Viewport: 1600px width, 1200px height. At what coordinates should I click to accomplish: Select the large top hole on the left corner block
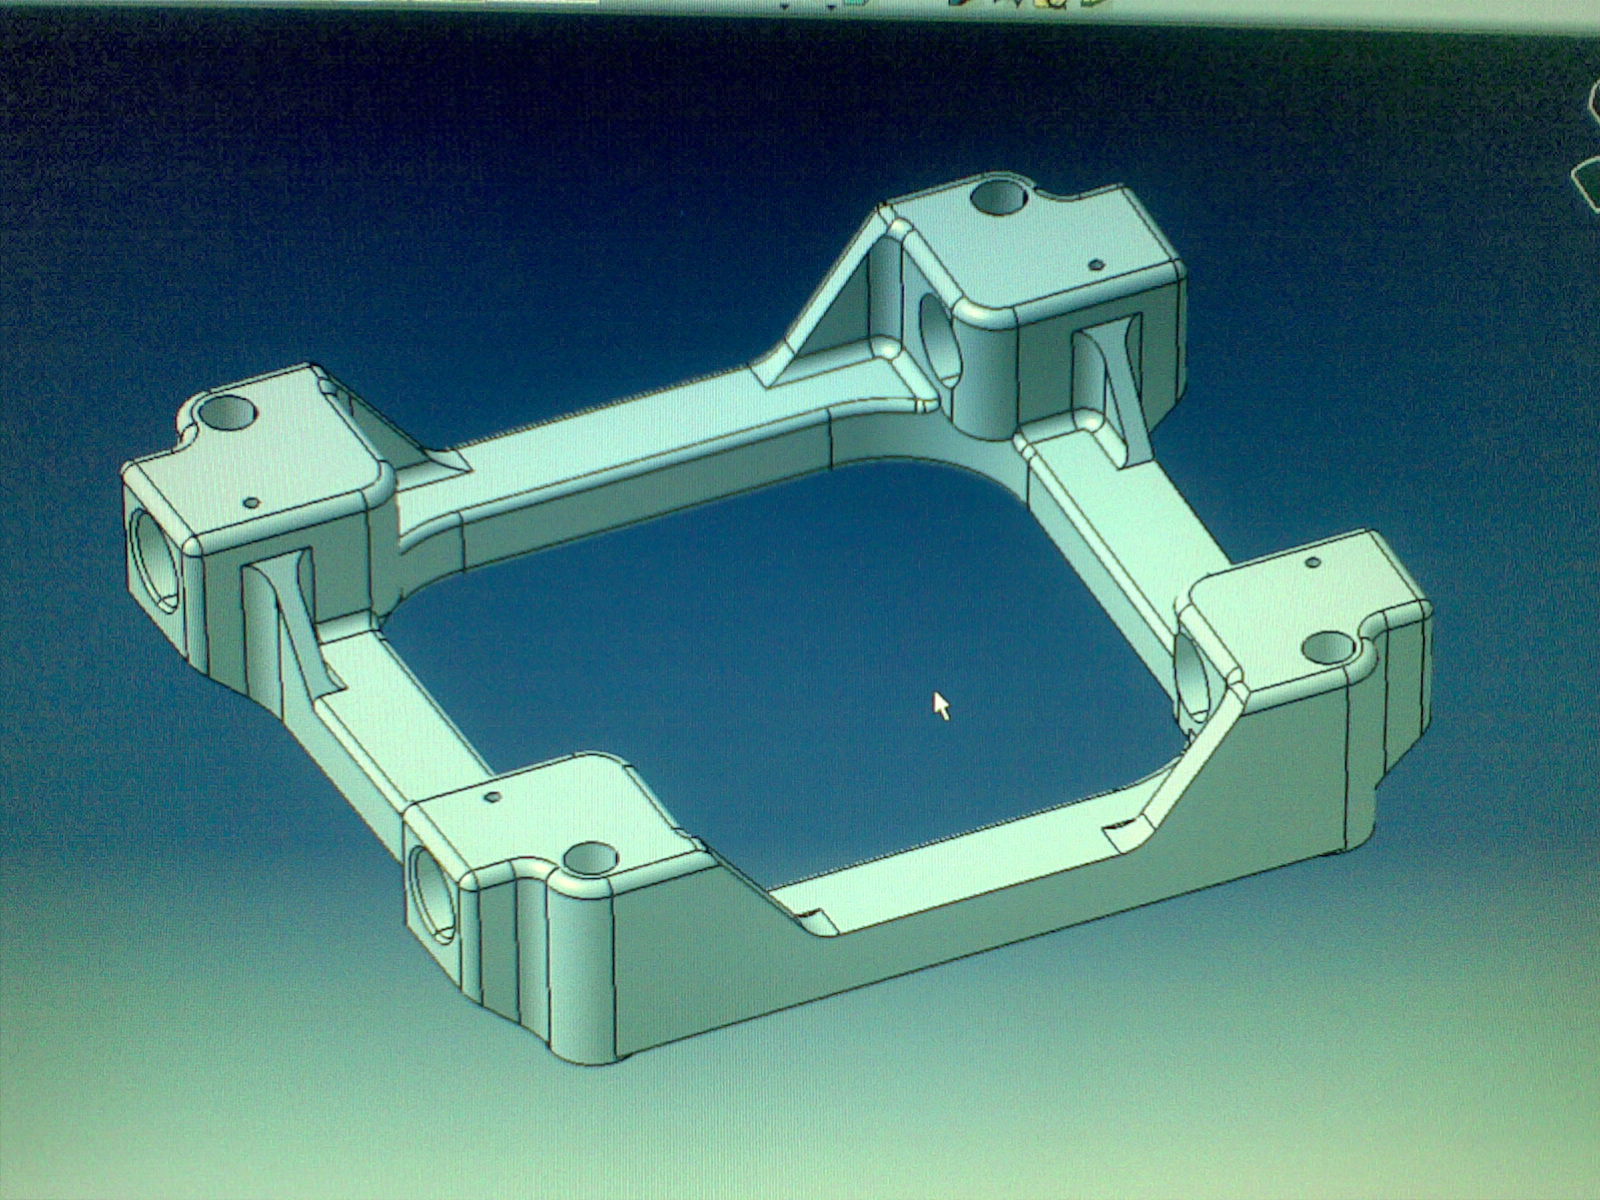(228, 410)
